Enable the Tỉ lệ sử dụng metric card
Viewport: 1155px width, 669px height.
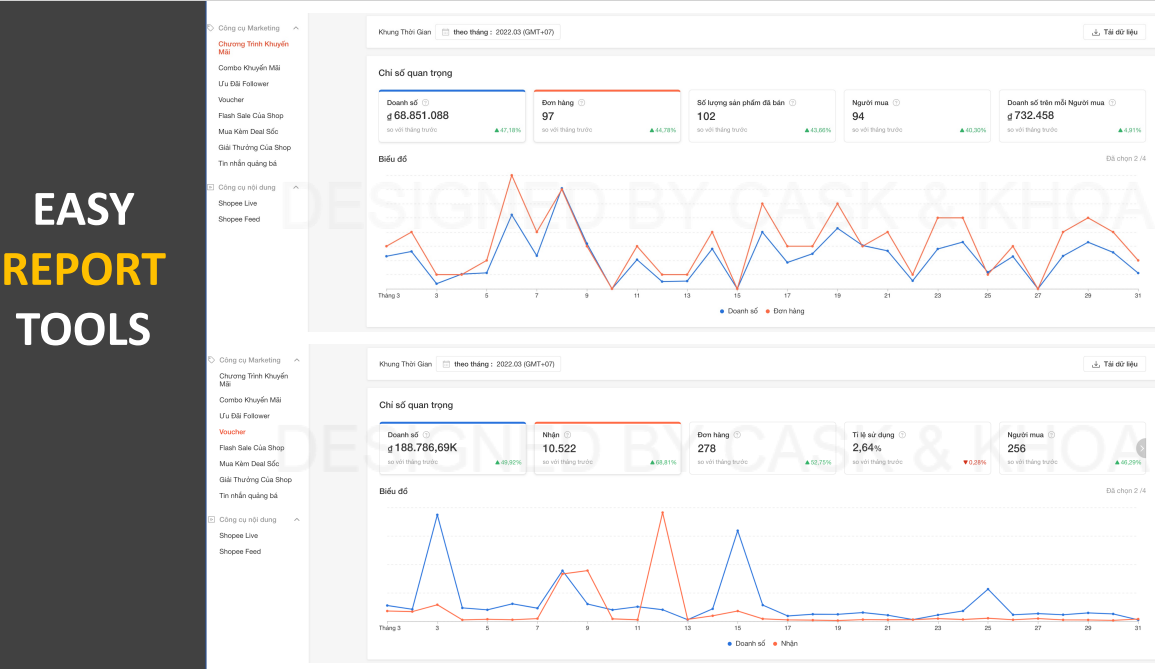(x=916, y=448)
